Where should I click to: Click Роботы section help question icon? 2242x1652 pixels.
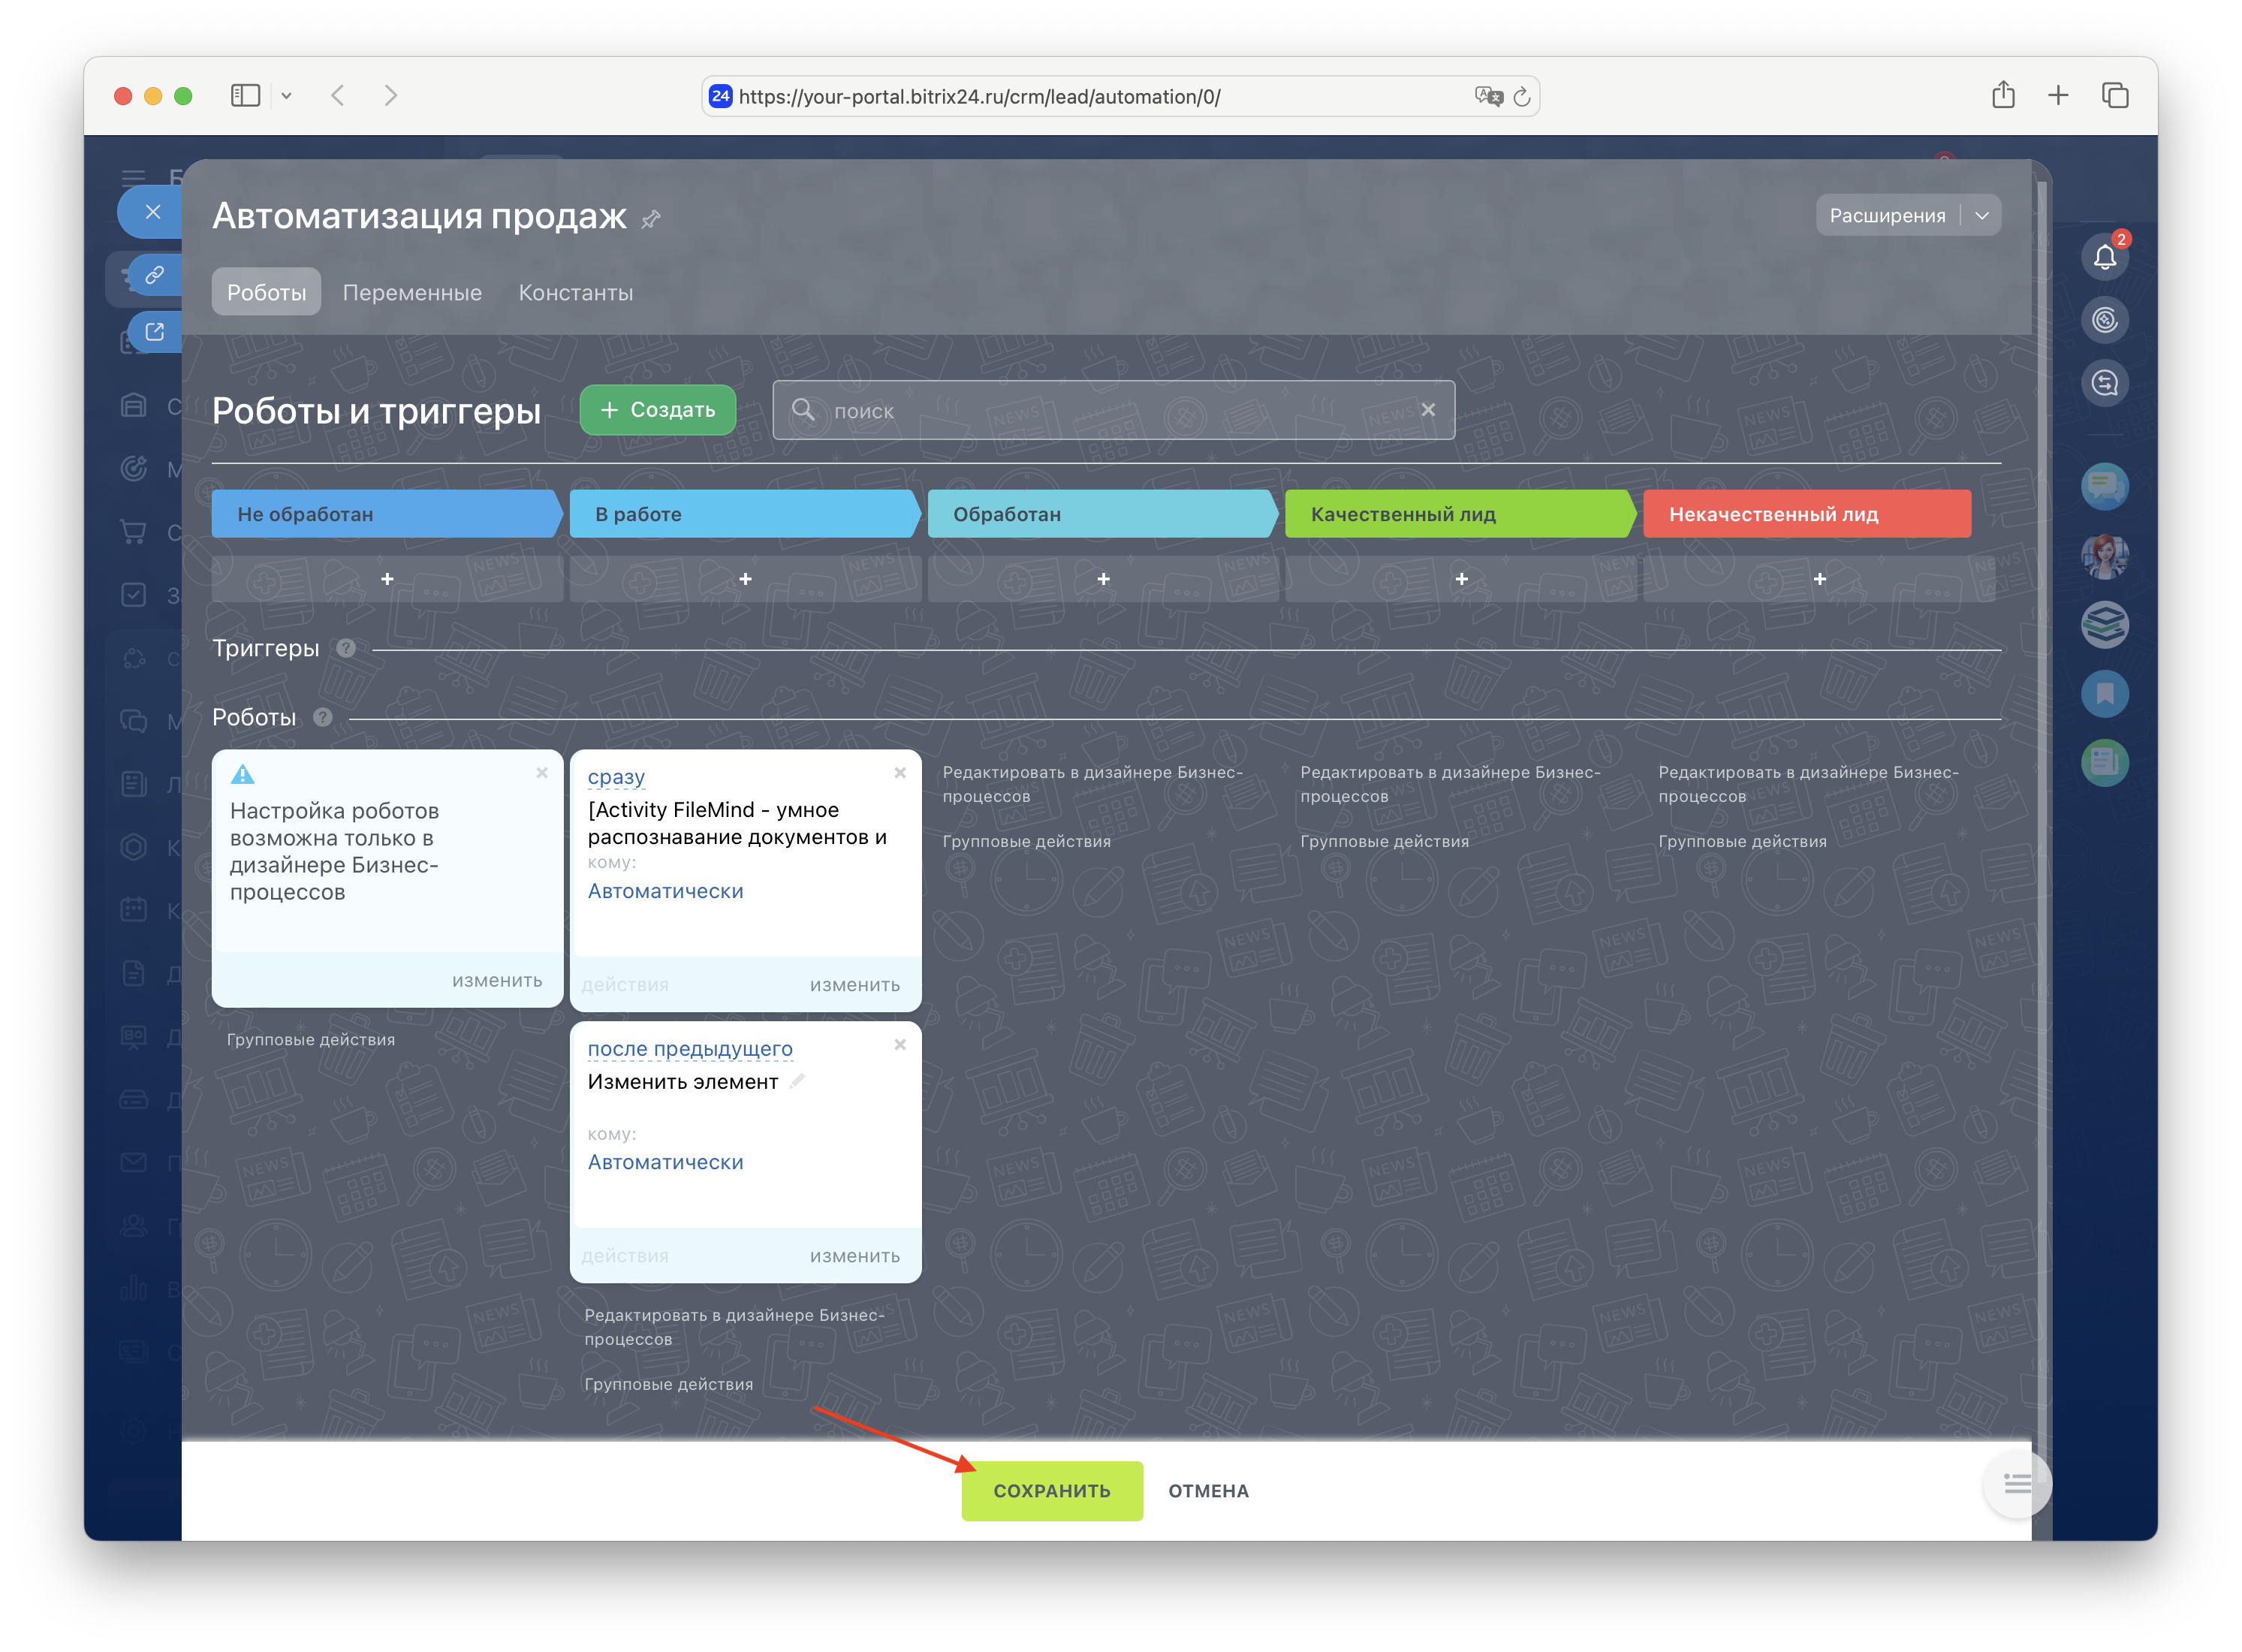click(322, 717)
